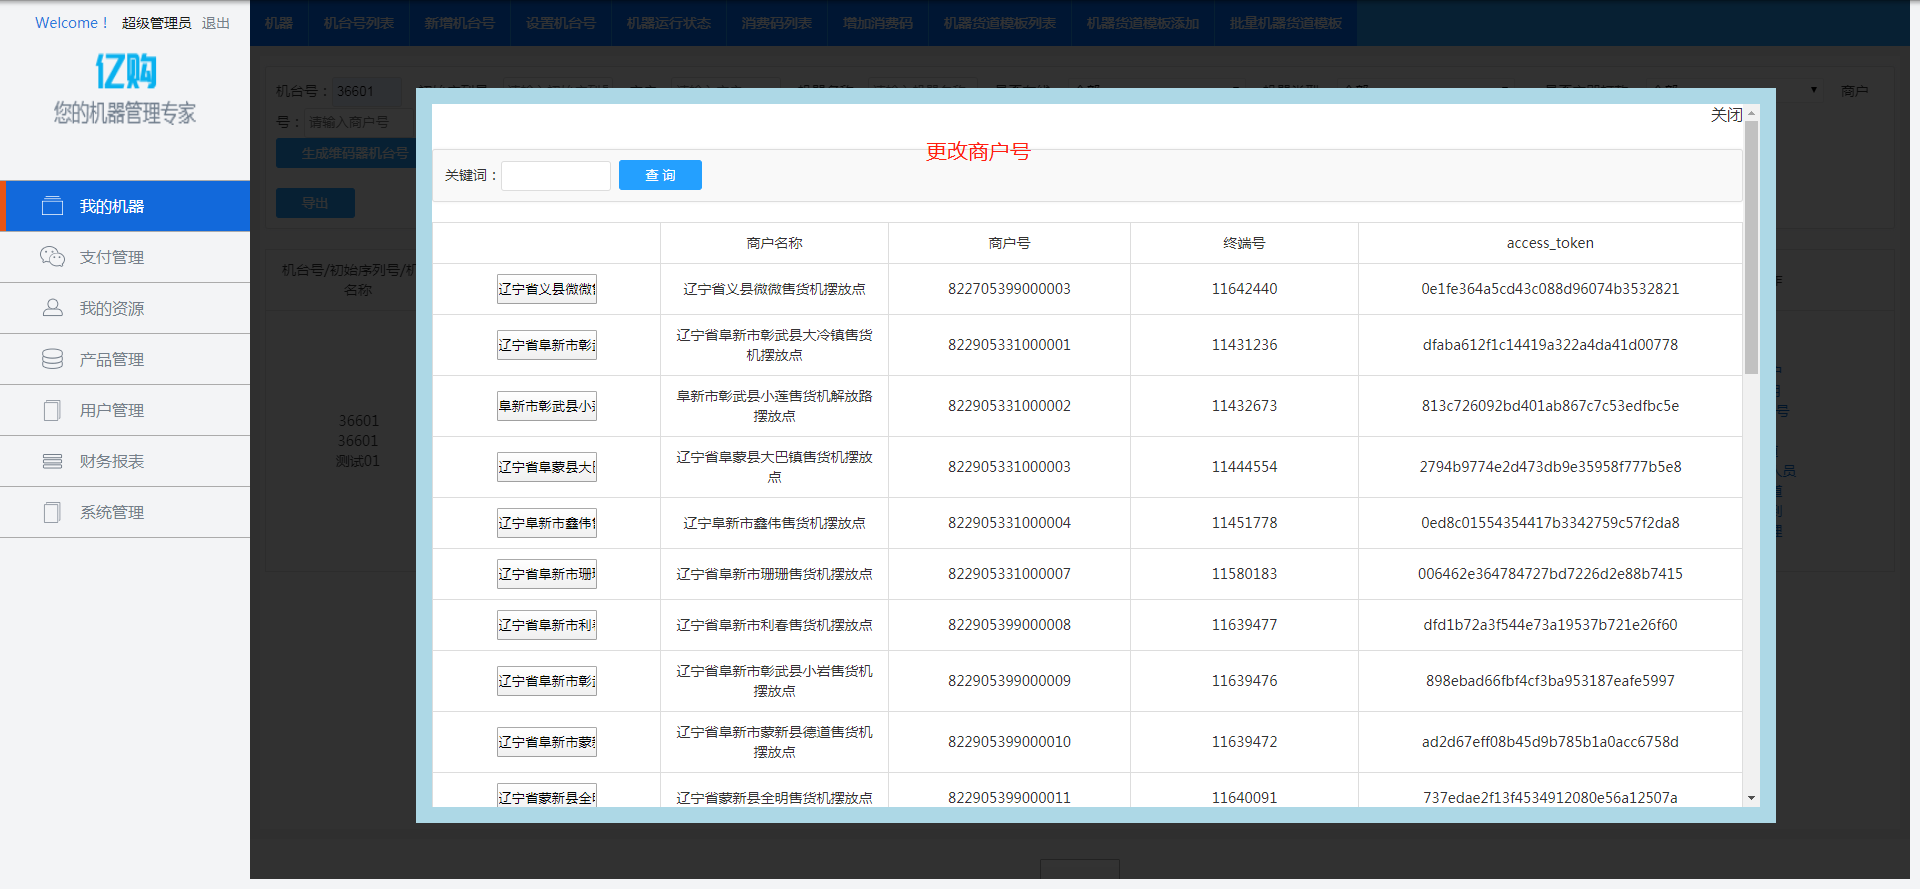Click the 产品管理 database icon
This screenshot has height=889, width=1920.
(52, 359)
